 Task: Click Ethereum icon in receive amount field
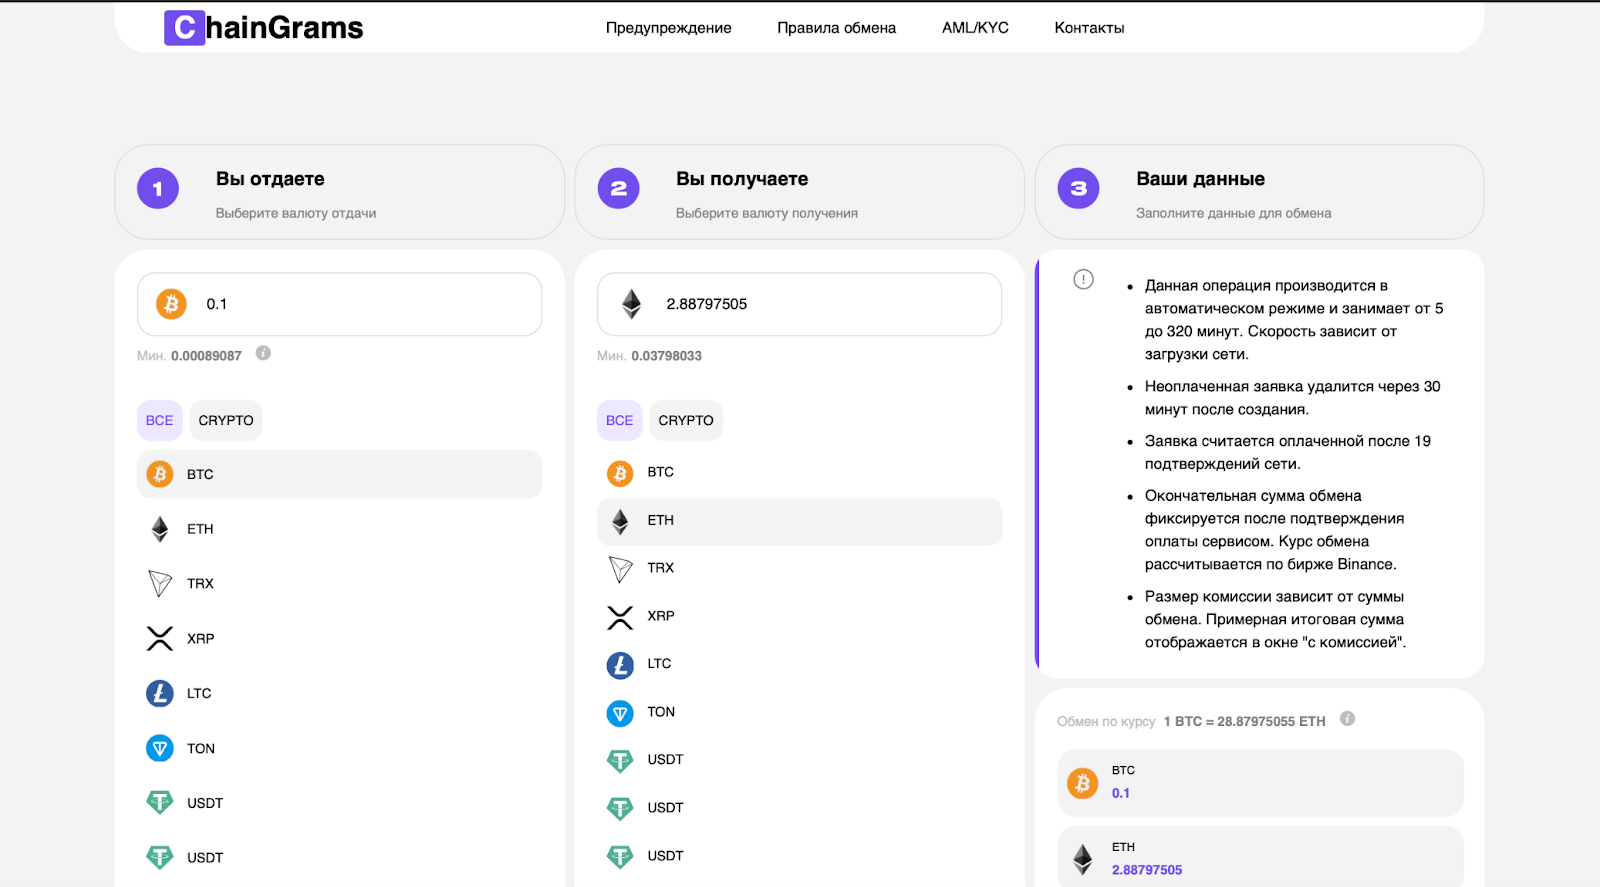(x=631, y=304)
